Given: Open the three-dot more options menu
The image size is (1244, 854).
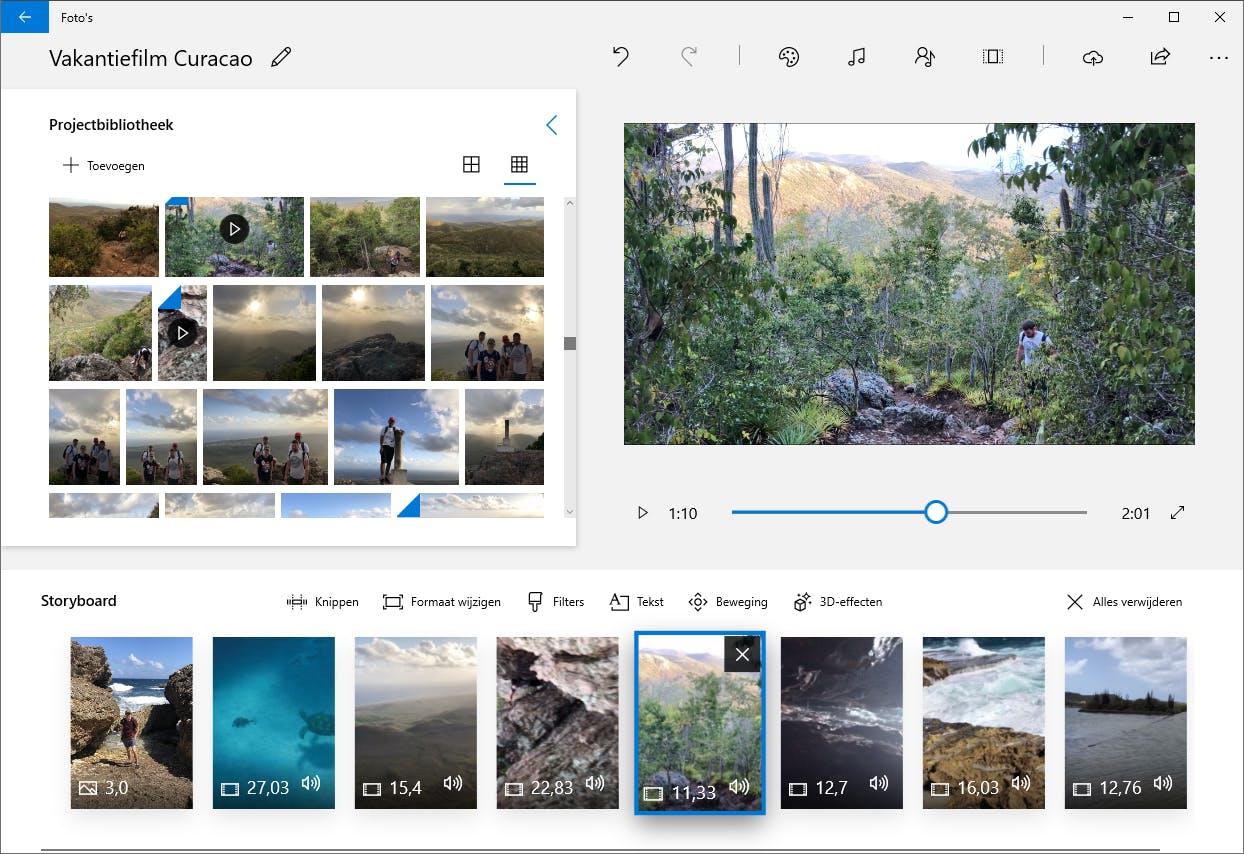Looking at the screenshot, I should click(x=1218, y=57).
